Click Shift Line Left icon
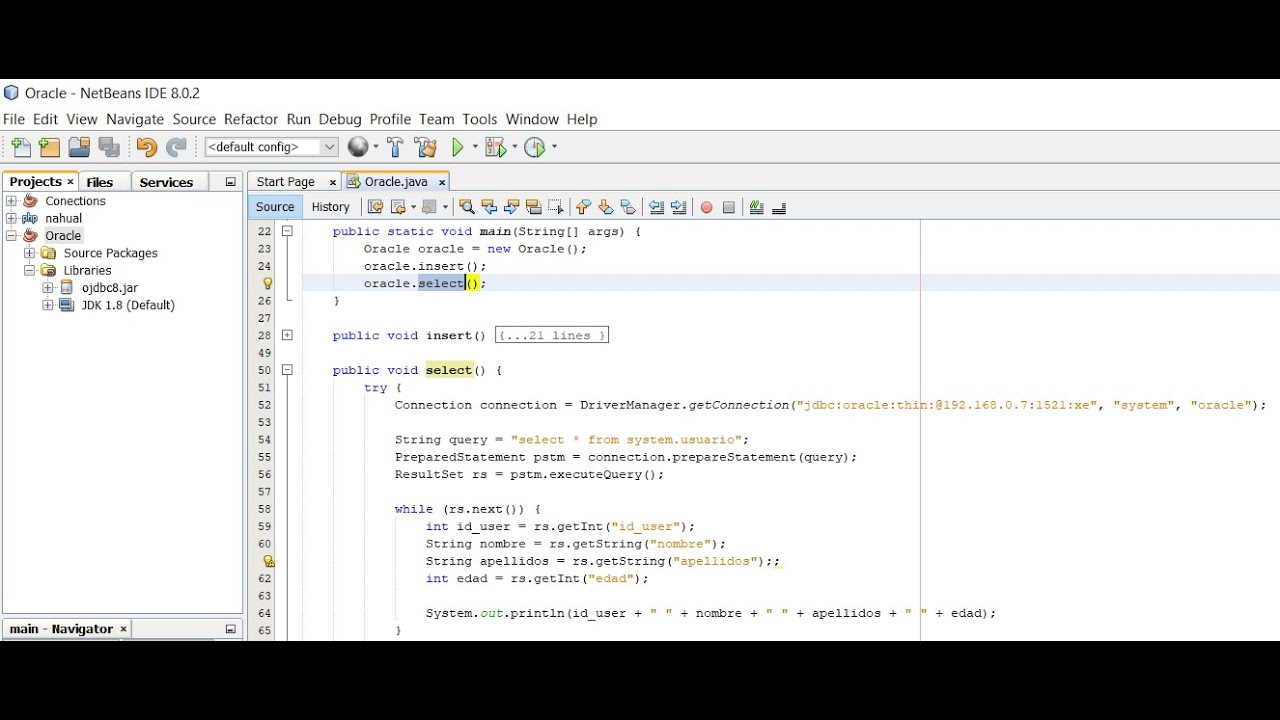The width and height of the screenshot is (1280, 720). tap(656, 207)
